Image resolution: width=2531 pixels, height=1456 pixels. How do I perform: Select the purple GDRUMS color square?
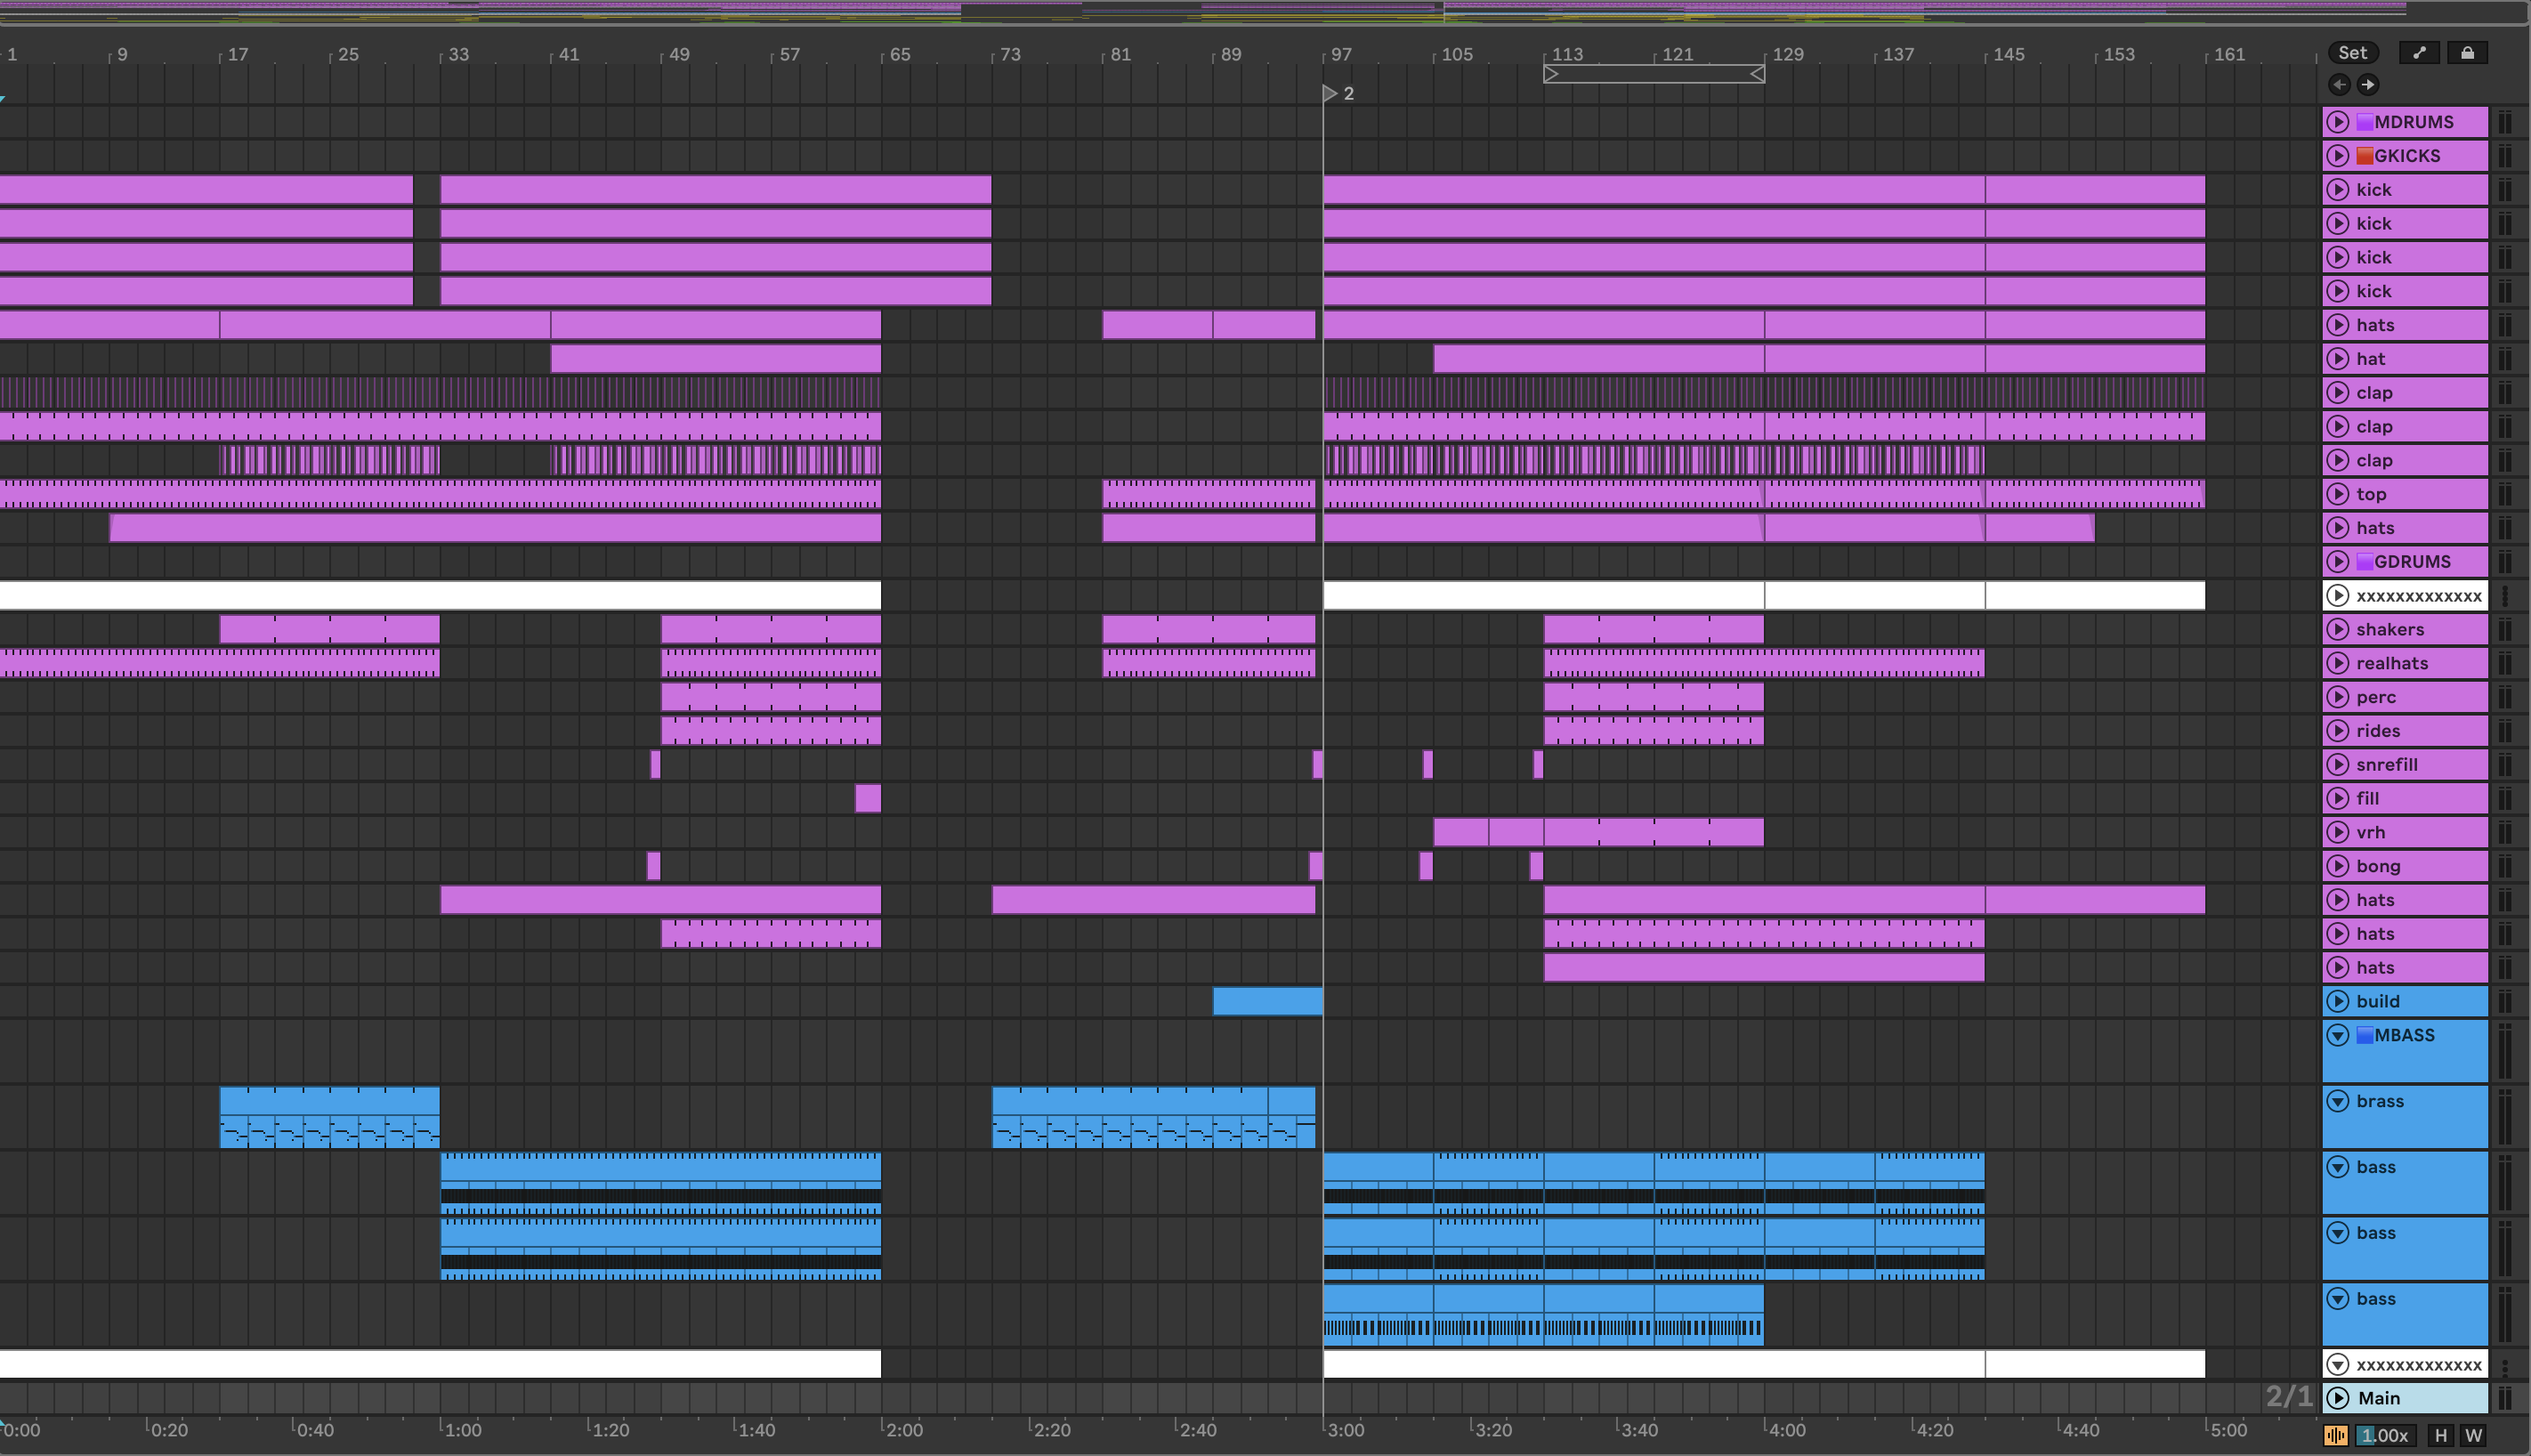[x=2365, y=562]
